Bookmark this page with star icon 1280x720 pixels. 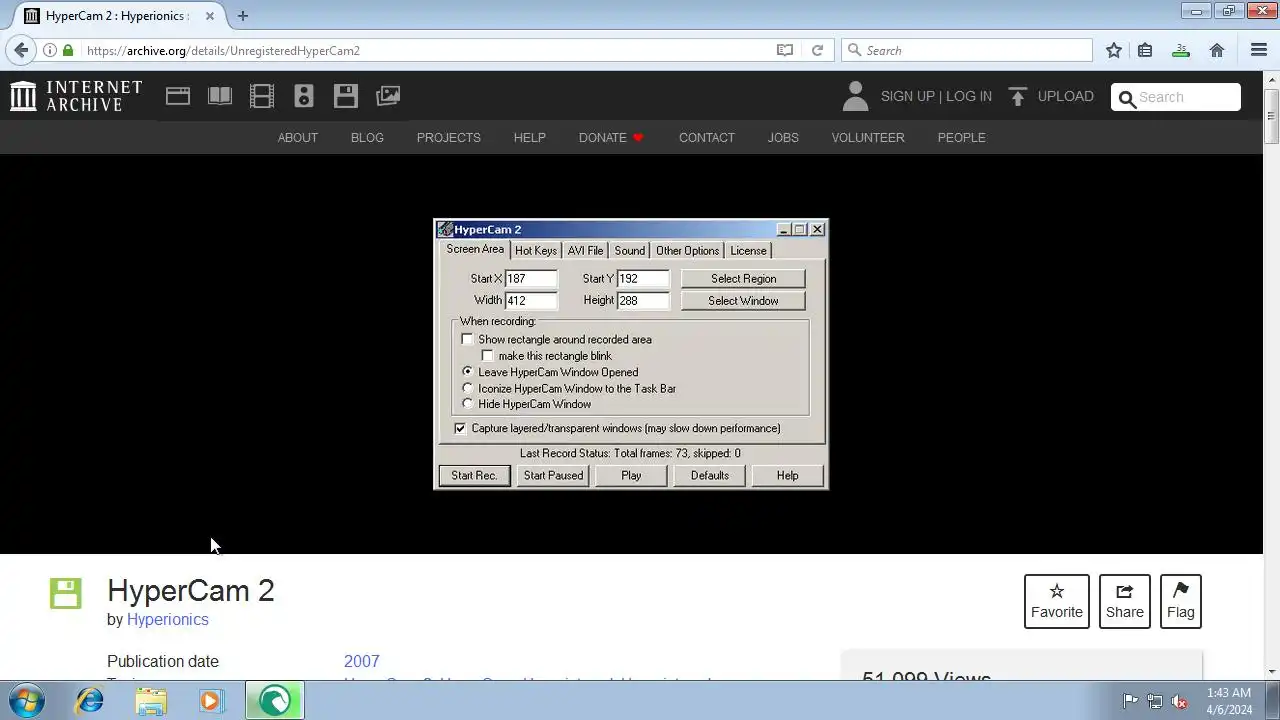(x=1114, y=50)
